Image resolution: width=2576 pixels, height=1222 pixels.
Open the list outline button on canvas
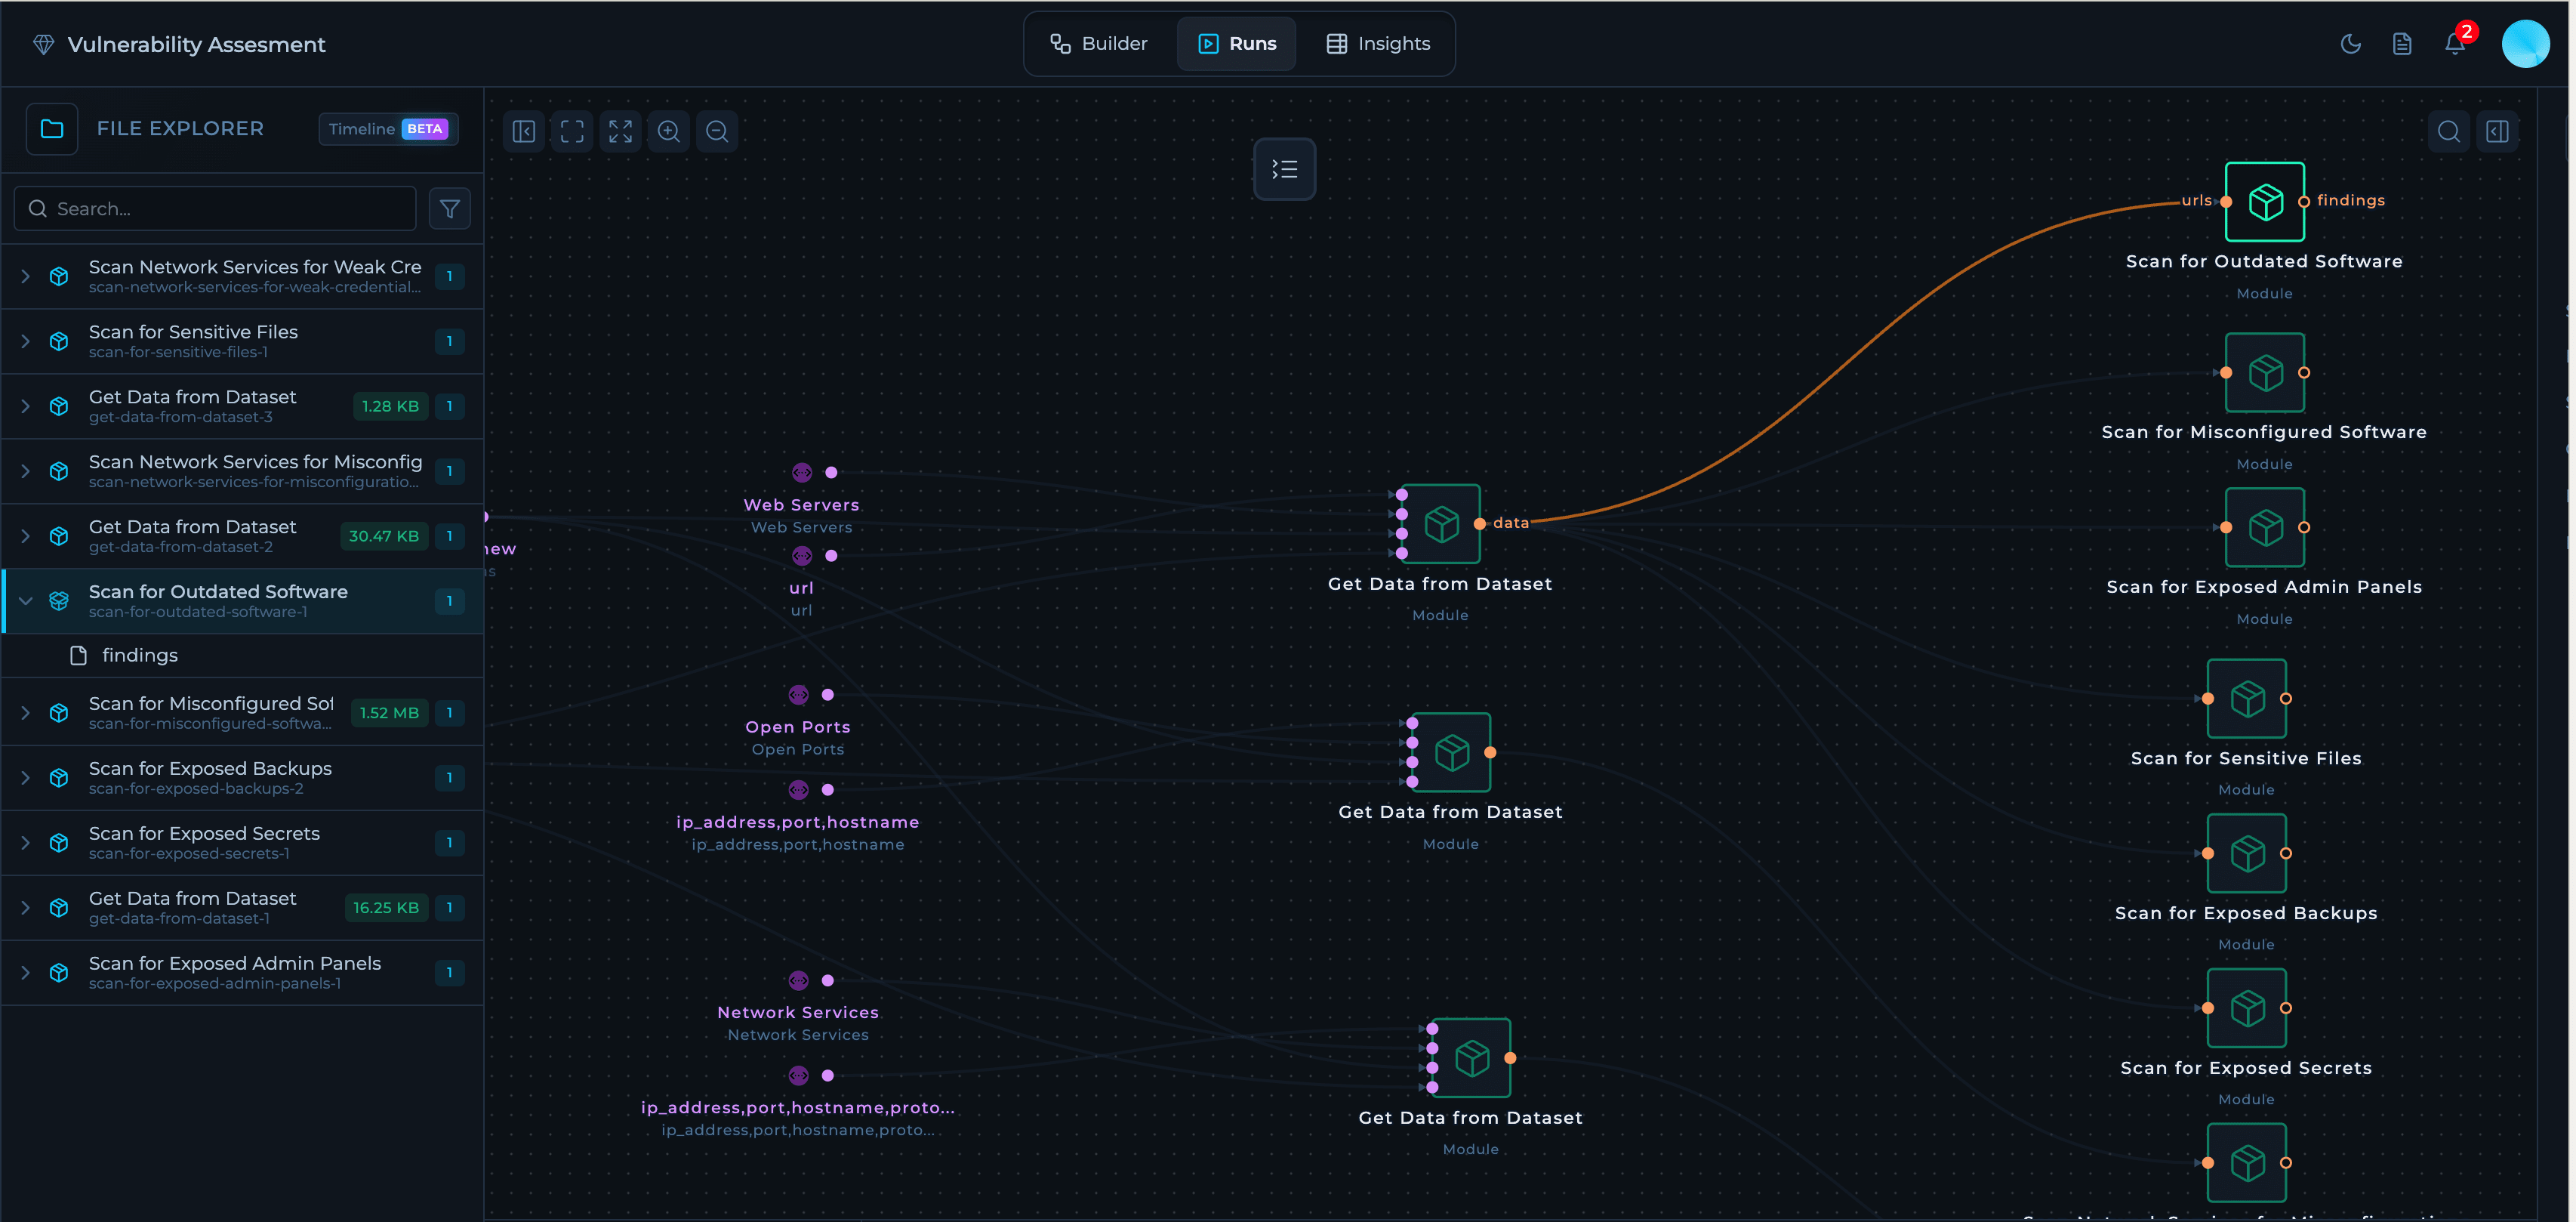click(1284, 169)
